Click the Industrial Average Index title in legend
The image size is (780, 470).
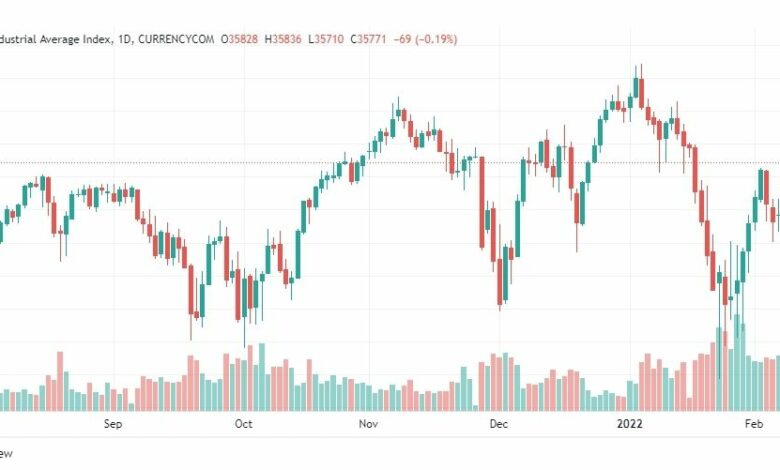(x=57, y=39)
